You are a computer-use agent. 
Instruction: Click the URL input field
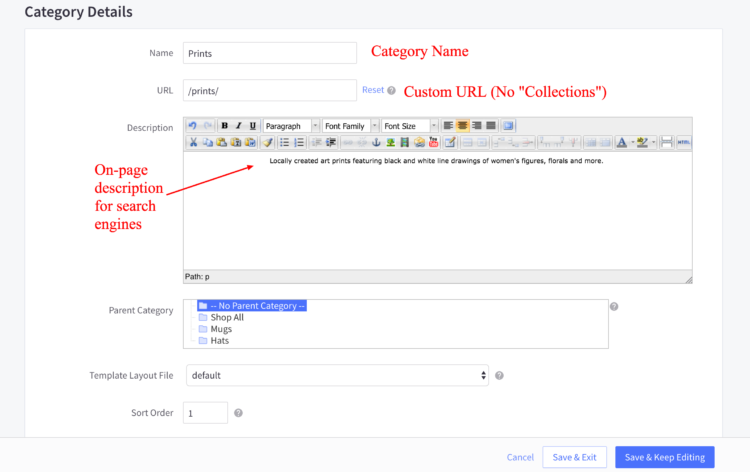click(x=270, y=90)
